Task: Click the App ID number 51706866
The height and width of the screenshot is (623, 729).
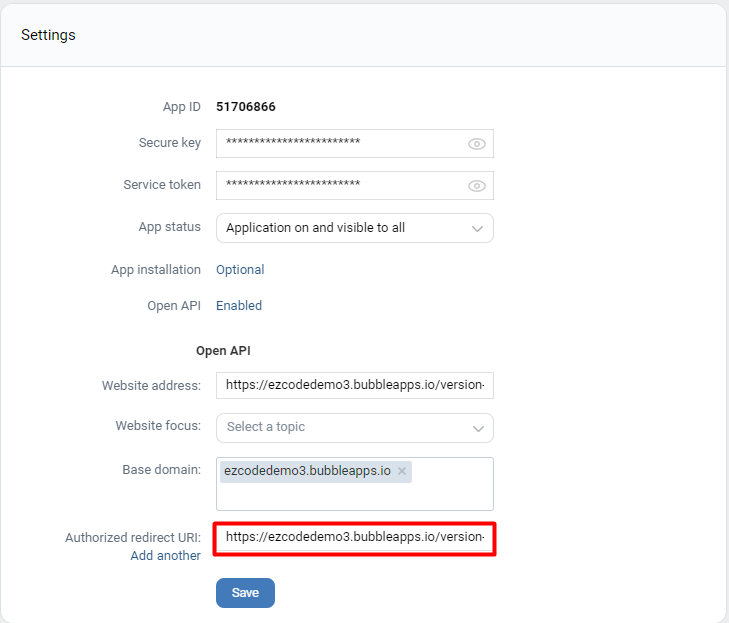Action: tap(246, 107)
